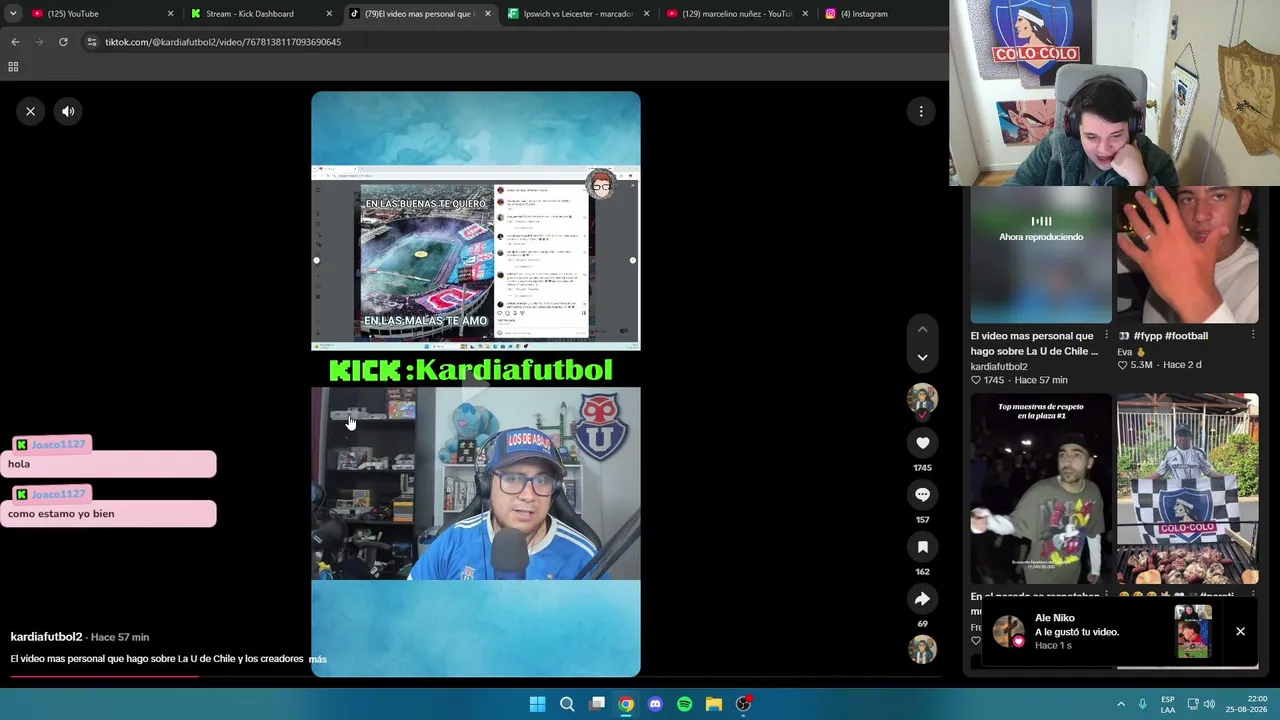Click the 'KICK :Kardiafutbol' text in the video

tap(471, 370)
